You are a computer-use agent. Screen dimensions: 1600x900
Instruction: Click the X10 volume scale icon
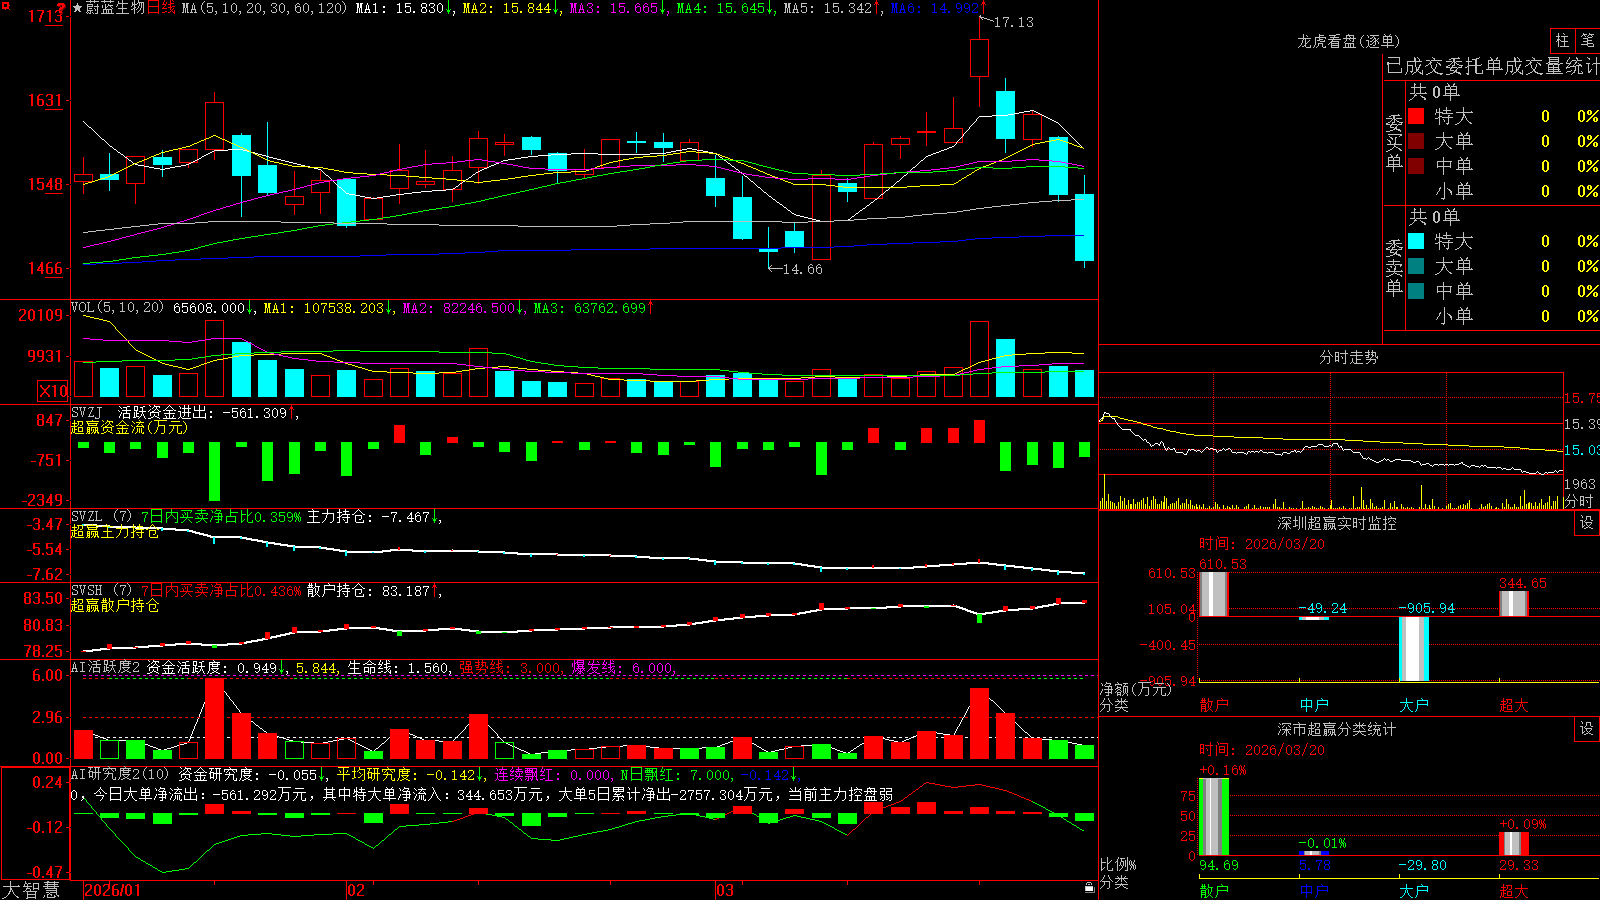53,391
